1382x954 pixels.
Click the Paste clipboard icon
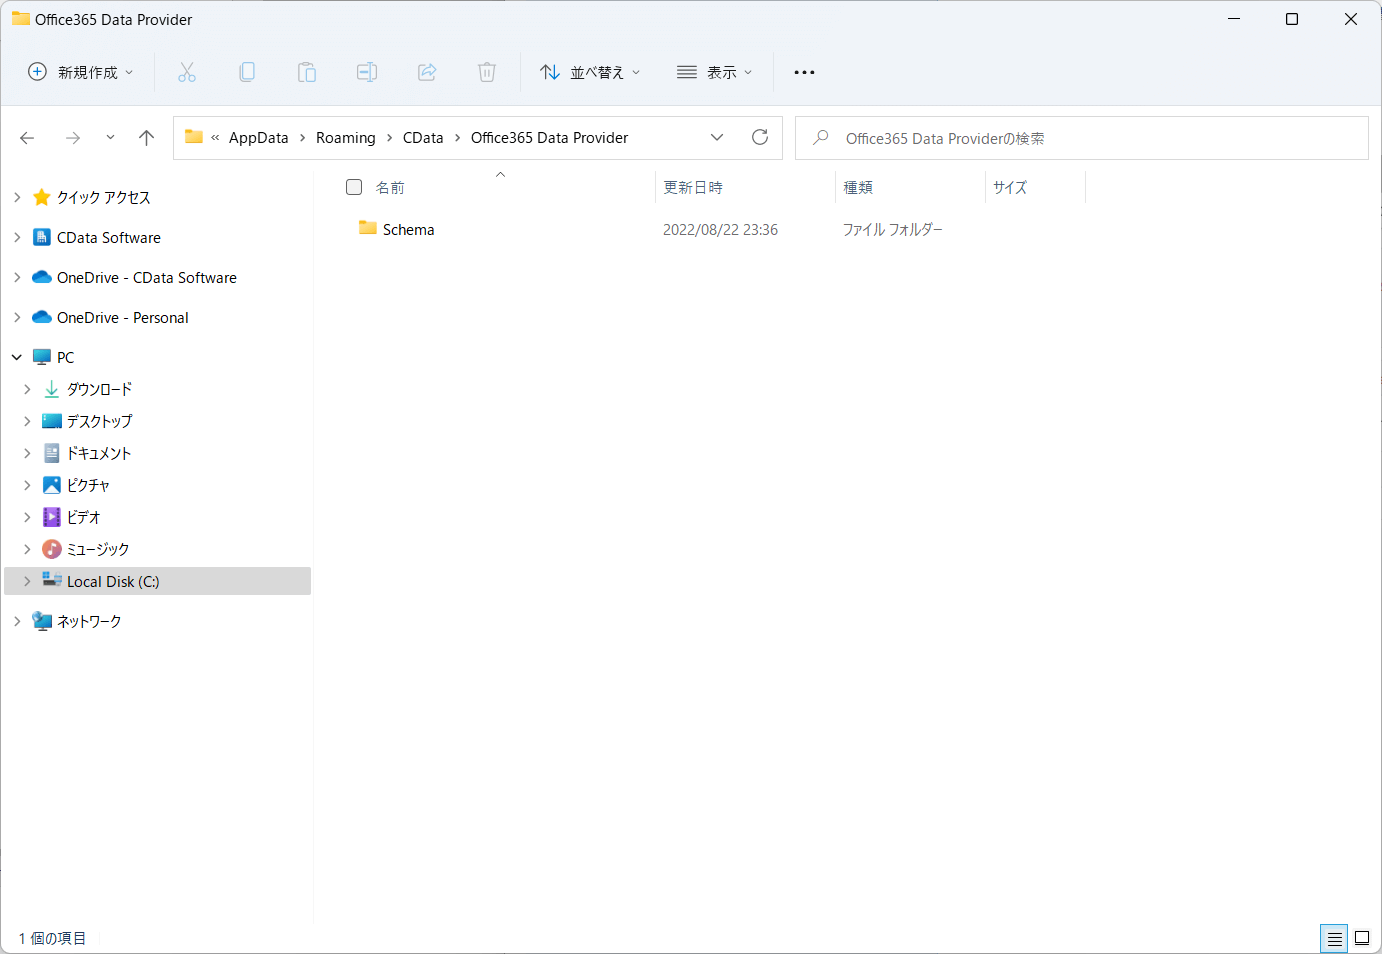[307, 72]
